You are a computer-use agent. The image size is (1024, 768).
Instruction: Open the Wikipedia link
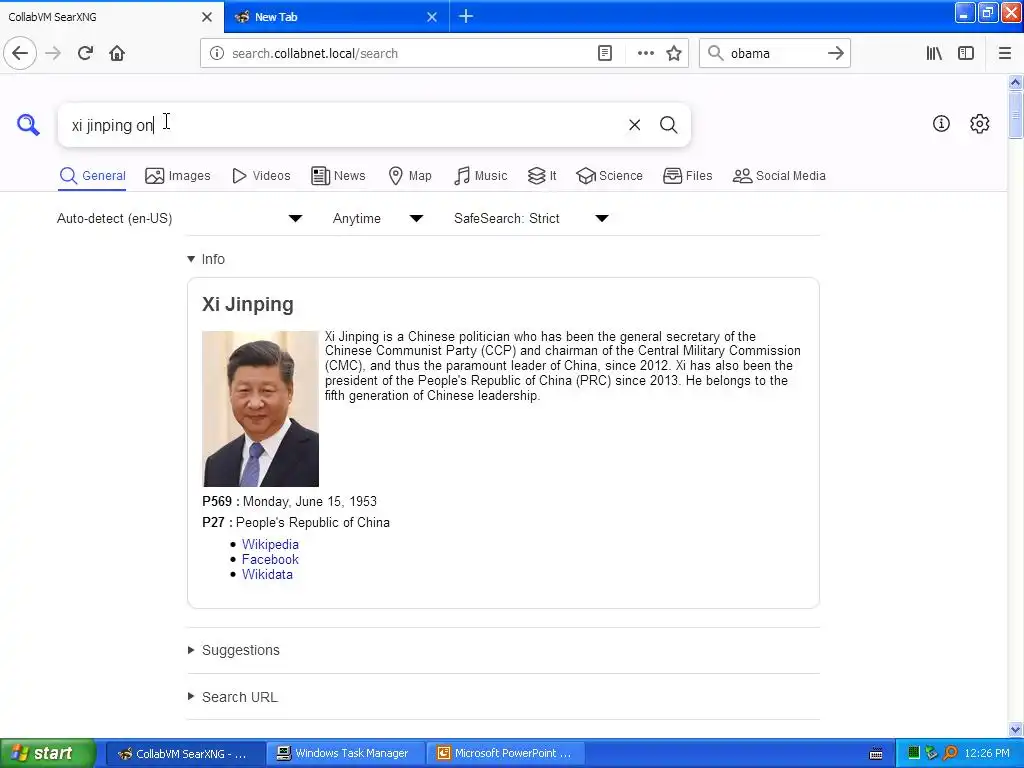click(x=270, y=544)
